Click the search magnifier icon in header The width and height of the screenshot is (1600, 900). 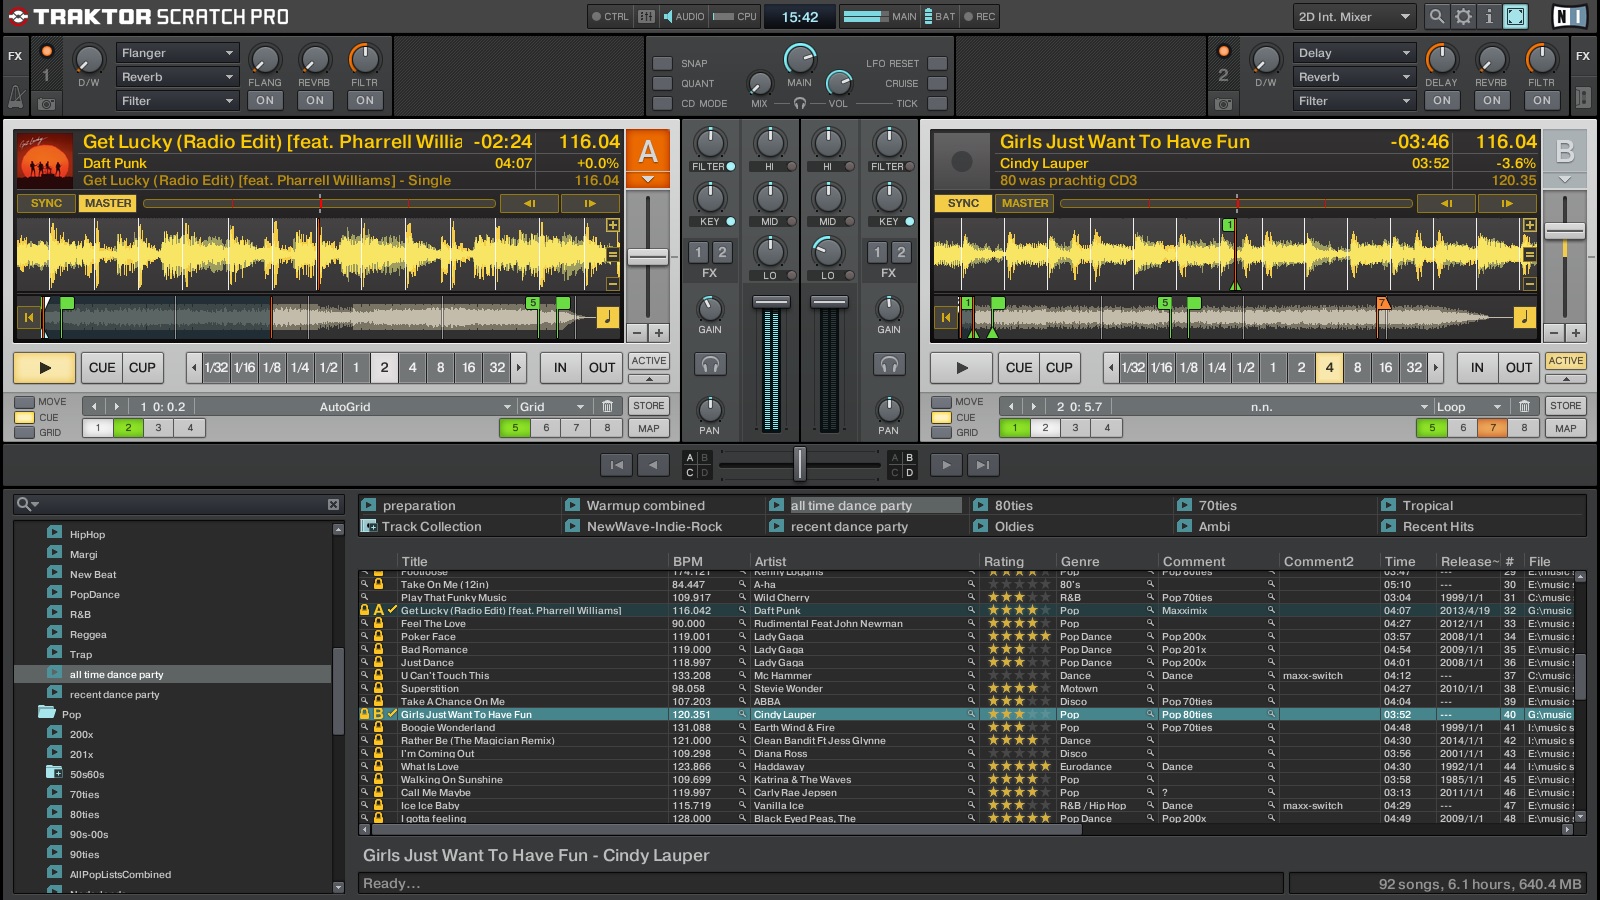pos(1437,16)
